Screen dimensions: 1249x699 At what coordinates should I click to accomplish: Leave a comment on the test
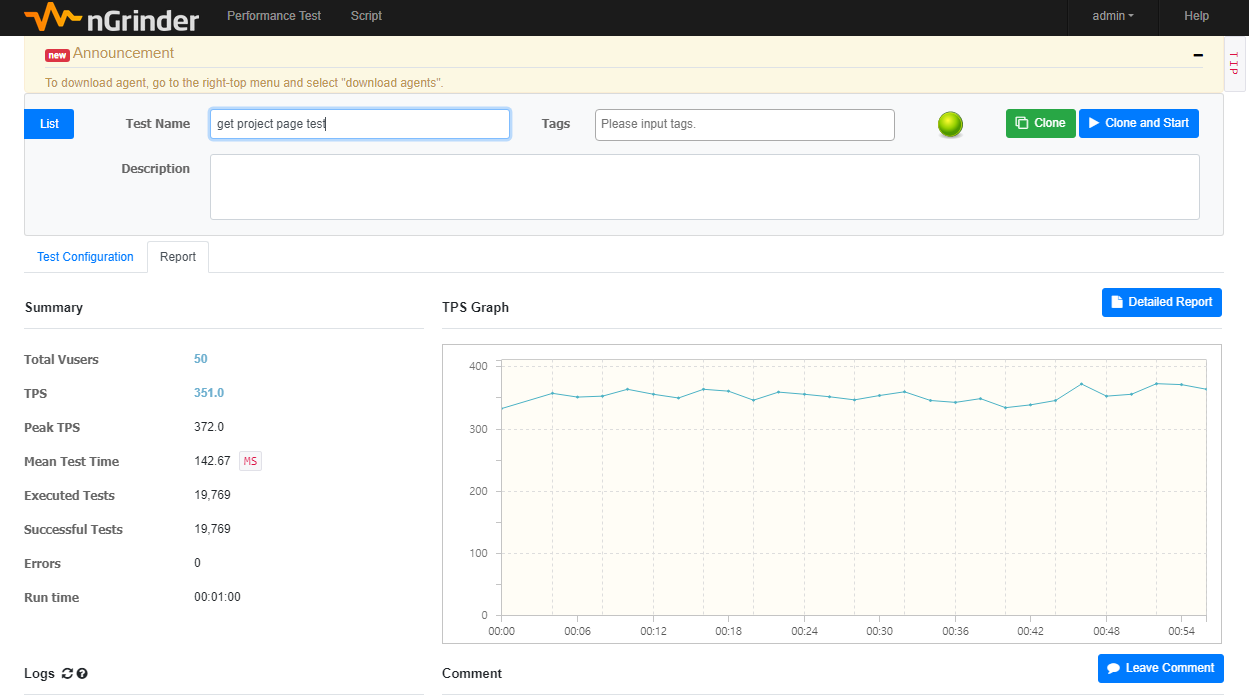(1161, 668)
